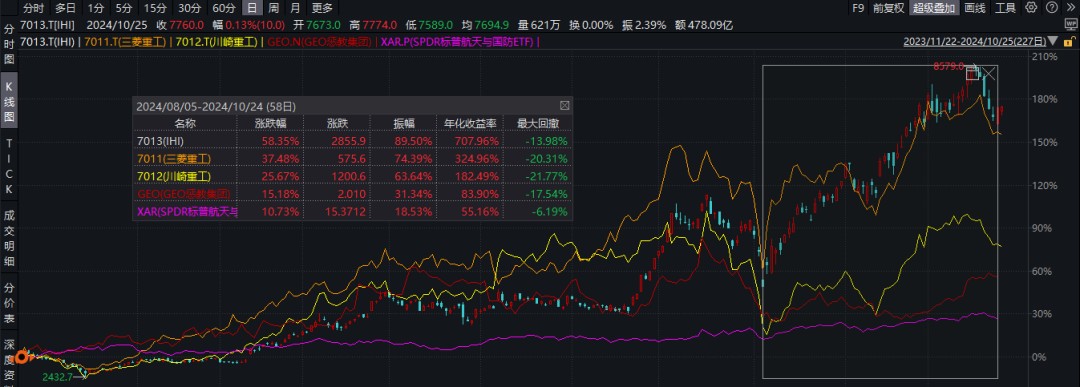Image resolution: width=1080 pixels, height=387 pixels.
Task: Click the 58.35% gain cell
Action: tap(281, 140)
